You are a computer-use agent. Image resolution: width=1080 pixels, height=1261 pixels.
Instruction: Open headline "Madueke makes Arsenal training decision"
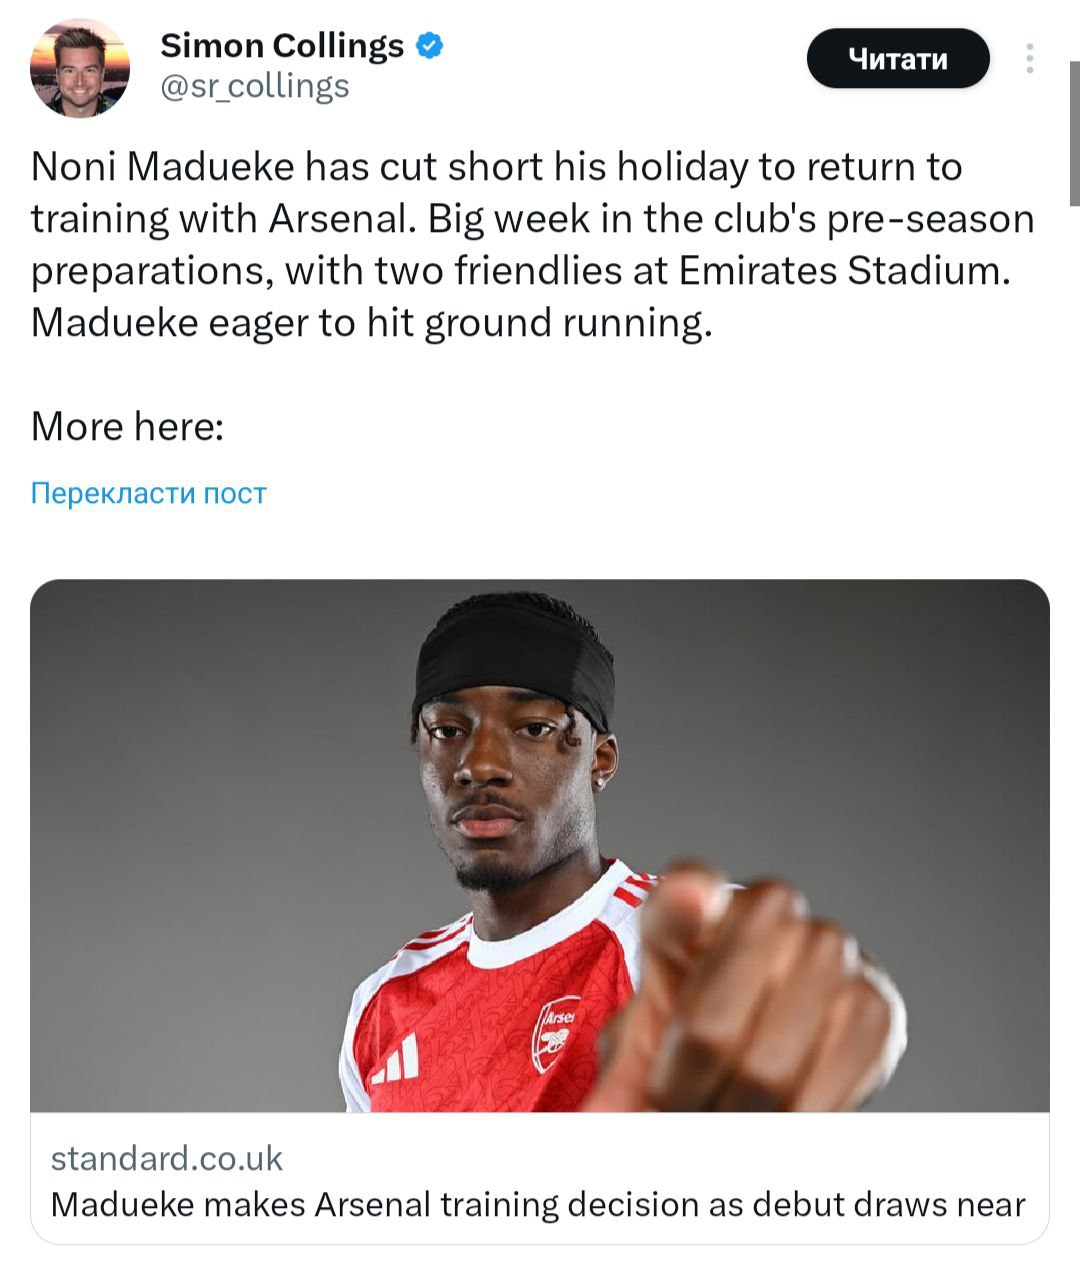point(538,1204)
